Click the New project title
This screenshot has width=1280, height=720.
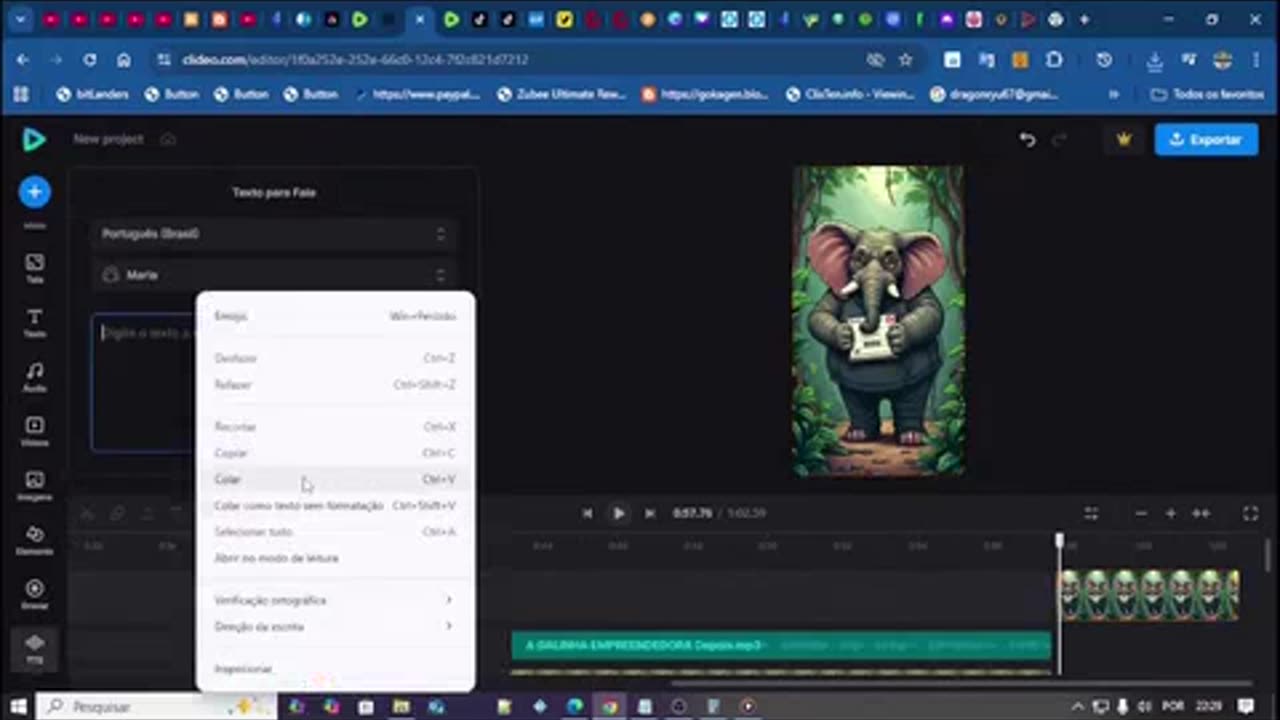click(x=108, y=139)
